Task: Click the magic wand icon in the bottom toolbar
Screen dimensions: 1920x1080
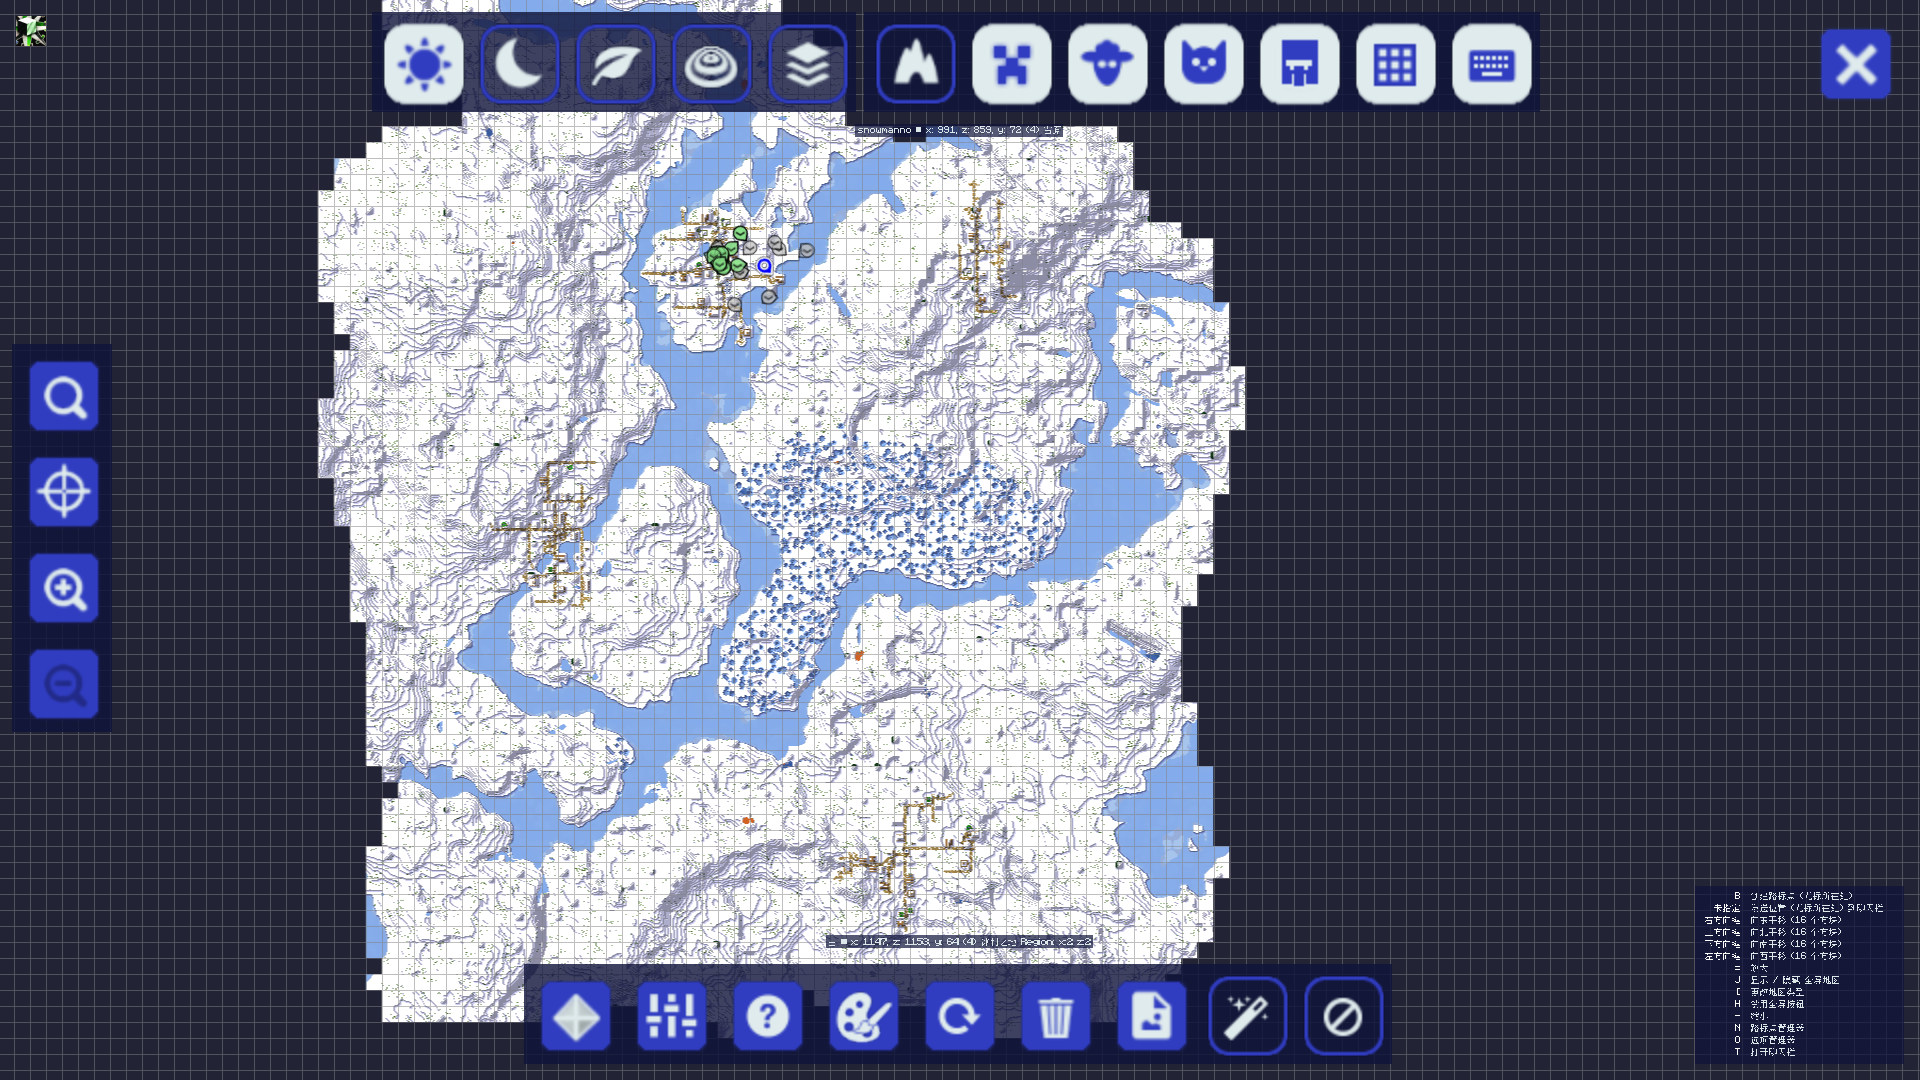Action: click(1248, 1017)
